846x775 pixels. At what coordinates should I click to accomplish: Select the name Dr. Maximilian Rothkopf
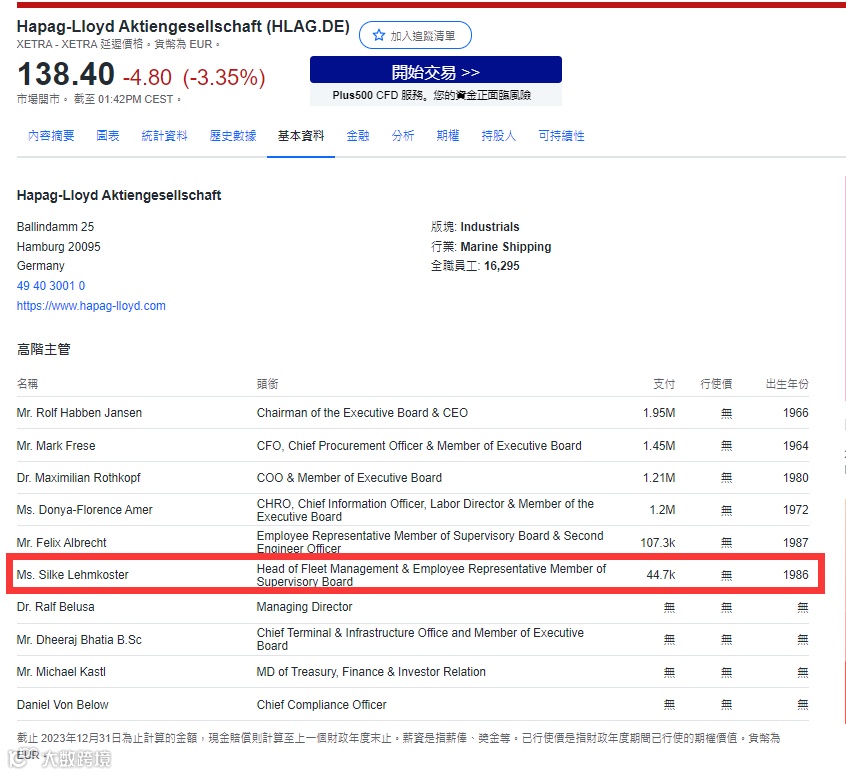point(79,478)
